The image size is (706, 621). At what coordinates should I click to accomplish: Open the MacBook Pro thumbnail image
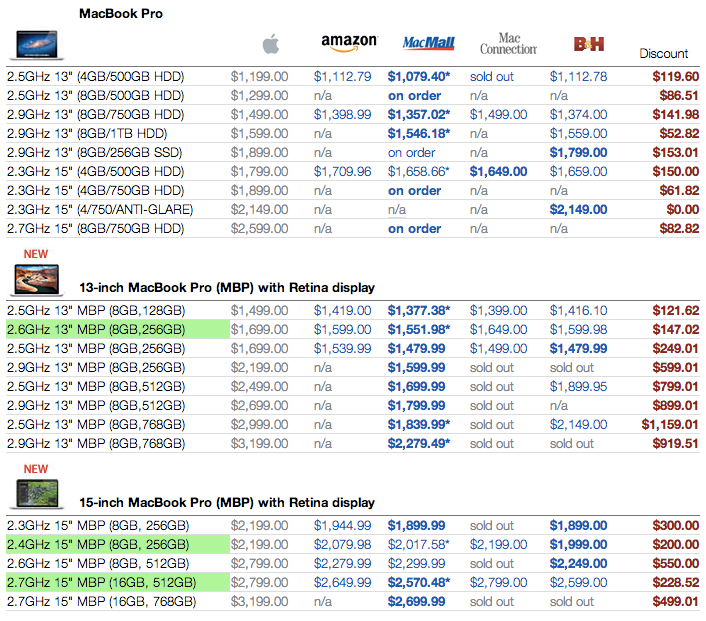point(37,45)
